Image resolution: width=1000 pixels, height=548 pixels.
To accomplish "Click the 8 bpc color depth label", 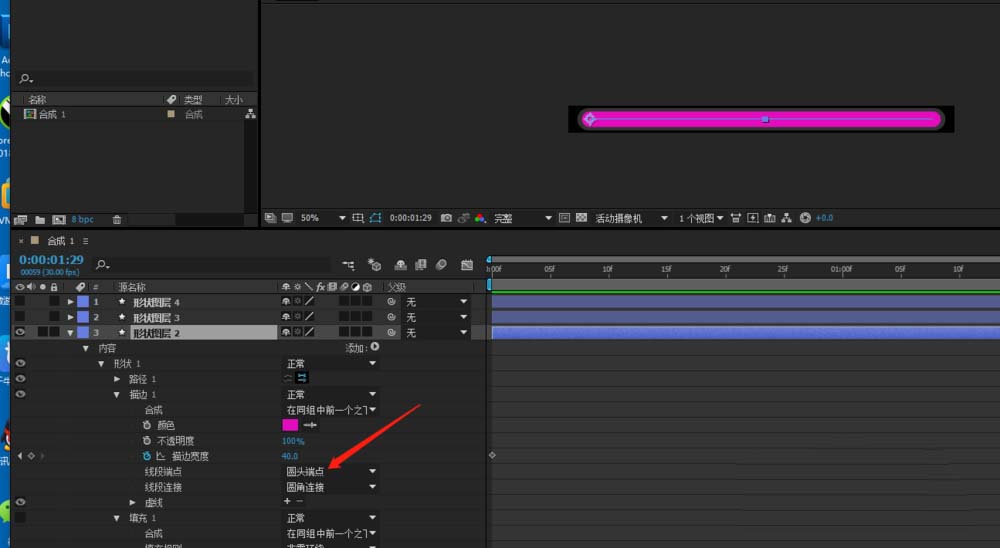I will (x=82, y=219).
